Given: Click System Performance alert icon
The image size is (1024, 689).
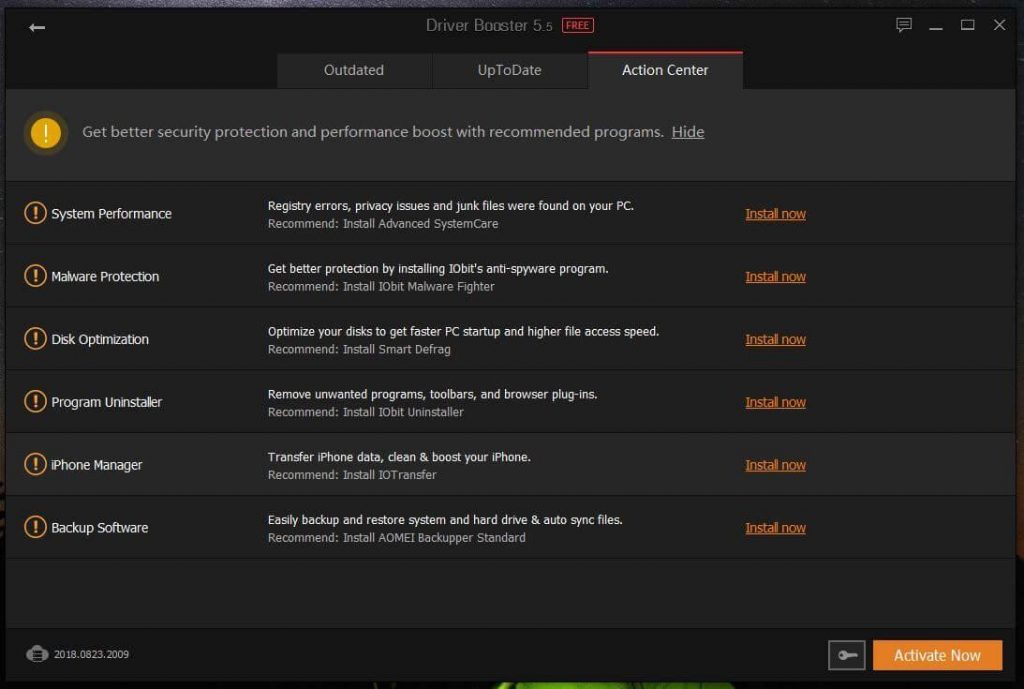Looking at the screenshot, I should pyautogui.click(x=35, y=213).
